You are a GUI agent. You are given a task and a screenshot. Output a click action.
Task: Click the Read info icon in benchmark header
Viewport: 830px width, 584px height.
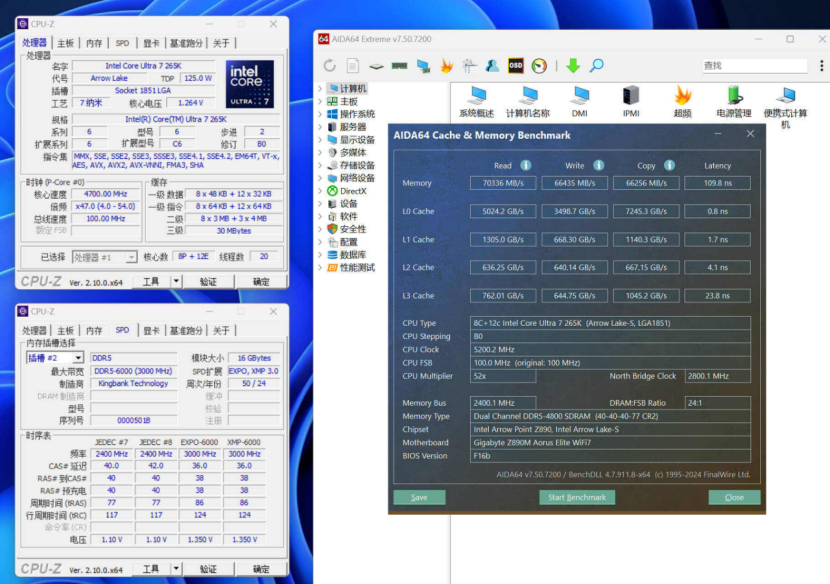point(526,165)
